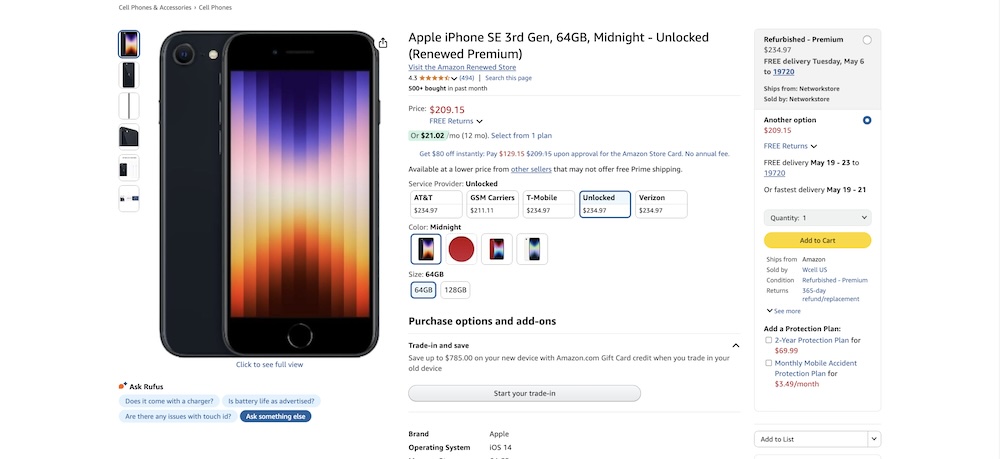Open the Visit the Amazon Renewed Store link
The height and width of the screenshot is (459, 1000).
(461, 67)
